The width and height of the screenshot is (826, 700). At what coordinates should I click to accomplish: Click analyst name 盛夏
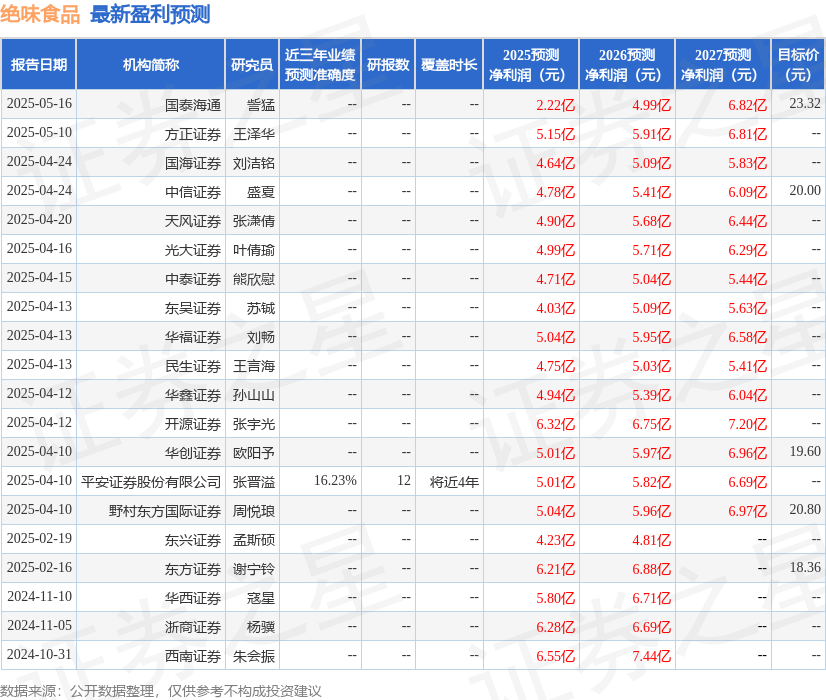point(261,192)
